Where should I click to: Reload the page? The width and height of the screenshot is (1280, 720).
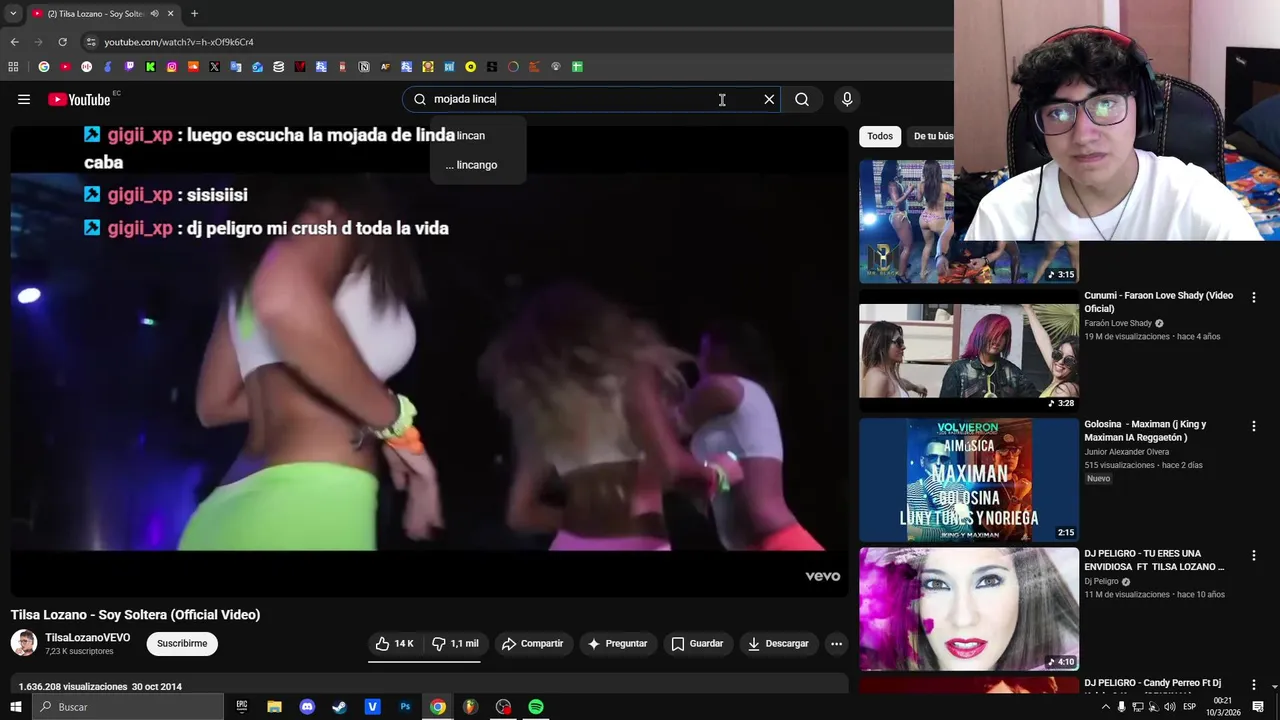click(62, 42)
